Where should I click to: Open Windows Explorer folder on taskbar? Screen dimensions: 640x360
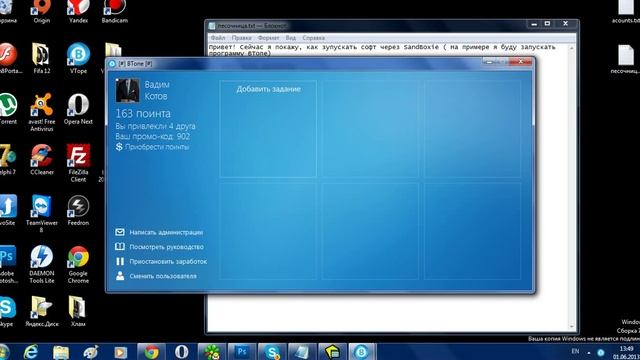(61, 352)
